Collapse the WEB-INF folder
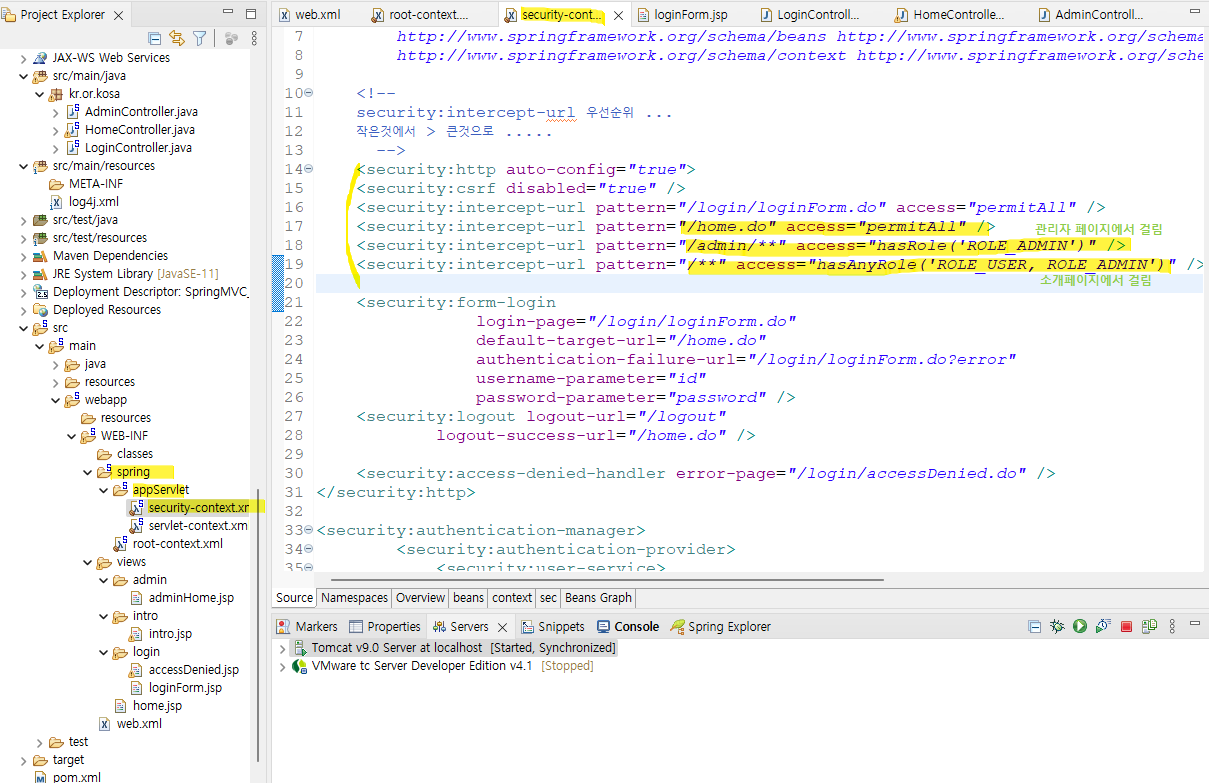This screenshot has height=783, width=1209. coord(72,435)
